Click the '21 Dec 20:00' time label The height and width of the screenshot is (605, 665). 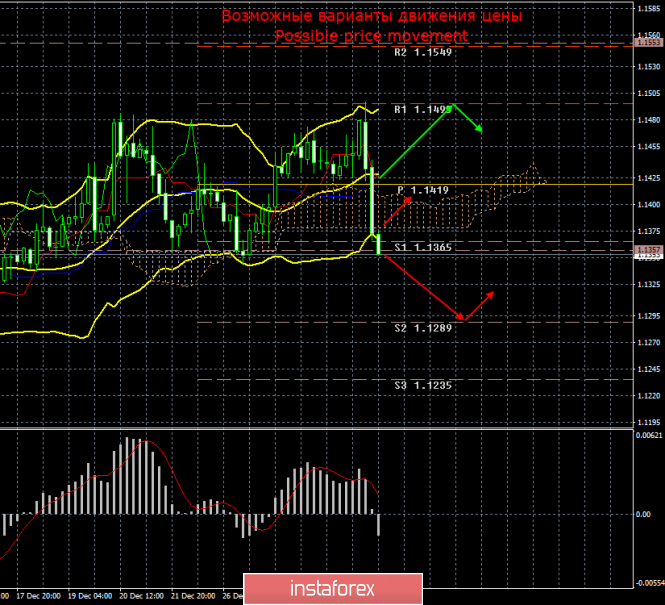point(193,596)
